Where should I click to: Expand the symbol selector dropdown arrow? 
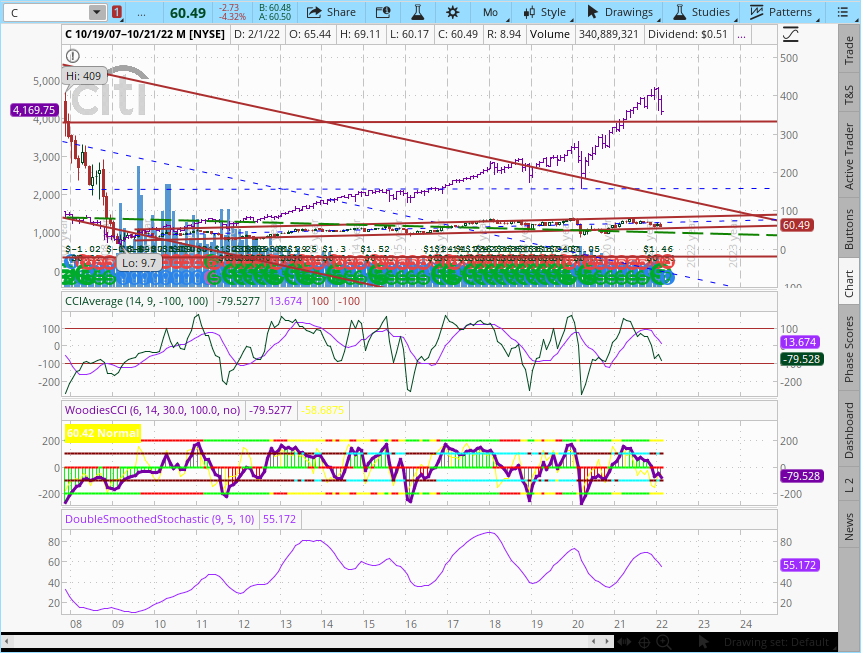click(x=96, y=12)
